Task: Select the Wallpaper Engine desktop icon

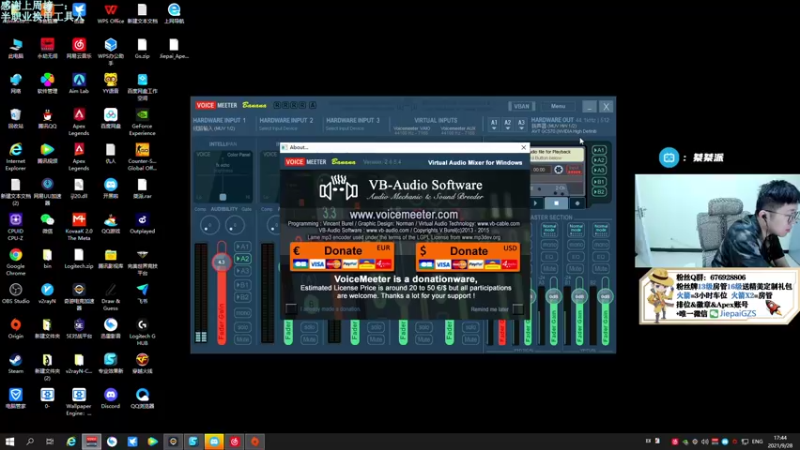Action: tap(79, 402)
